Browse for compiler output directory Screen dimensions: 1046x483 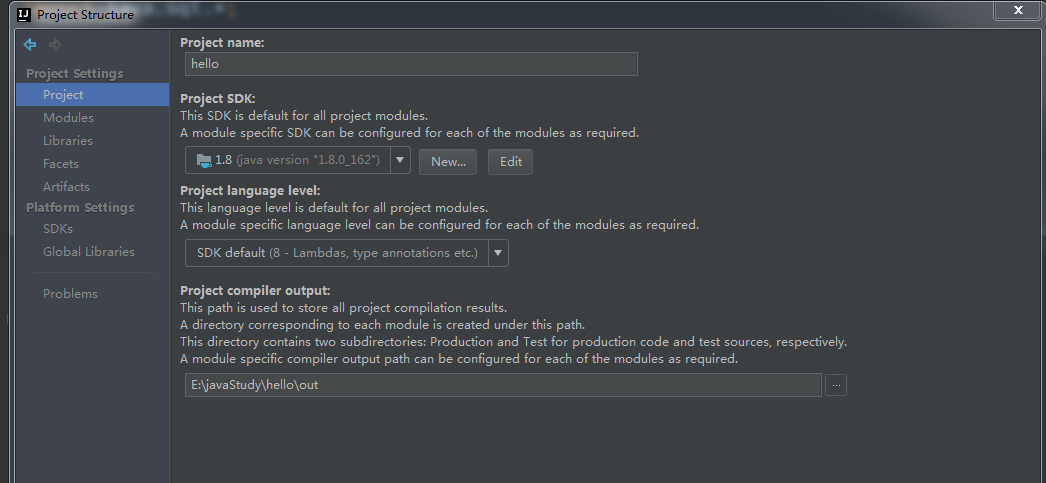[x=835, y=385]
